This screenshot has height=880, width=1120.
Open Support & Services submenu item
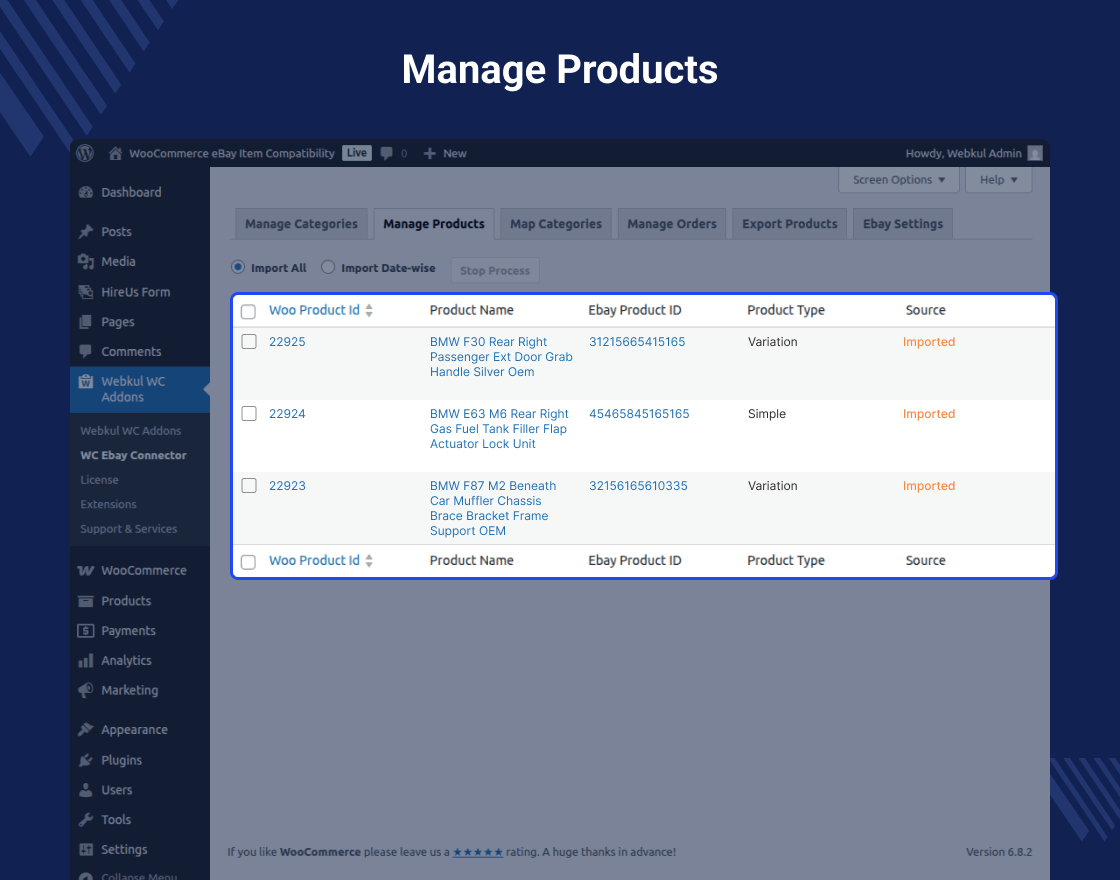[x=129, y=529]
